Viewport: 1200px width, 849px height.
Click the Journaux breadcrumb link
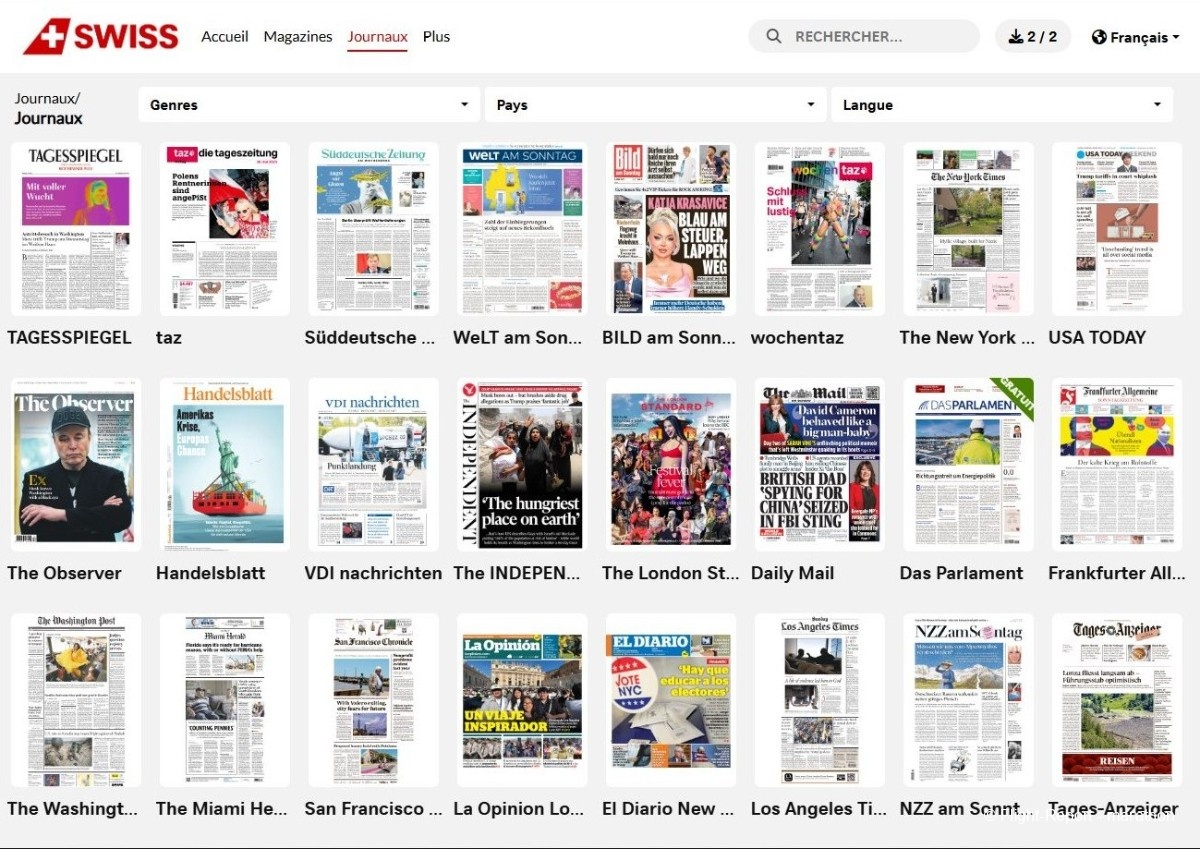47,98
